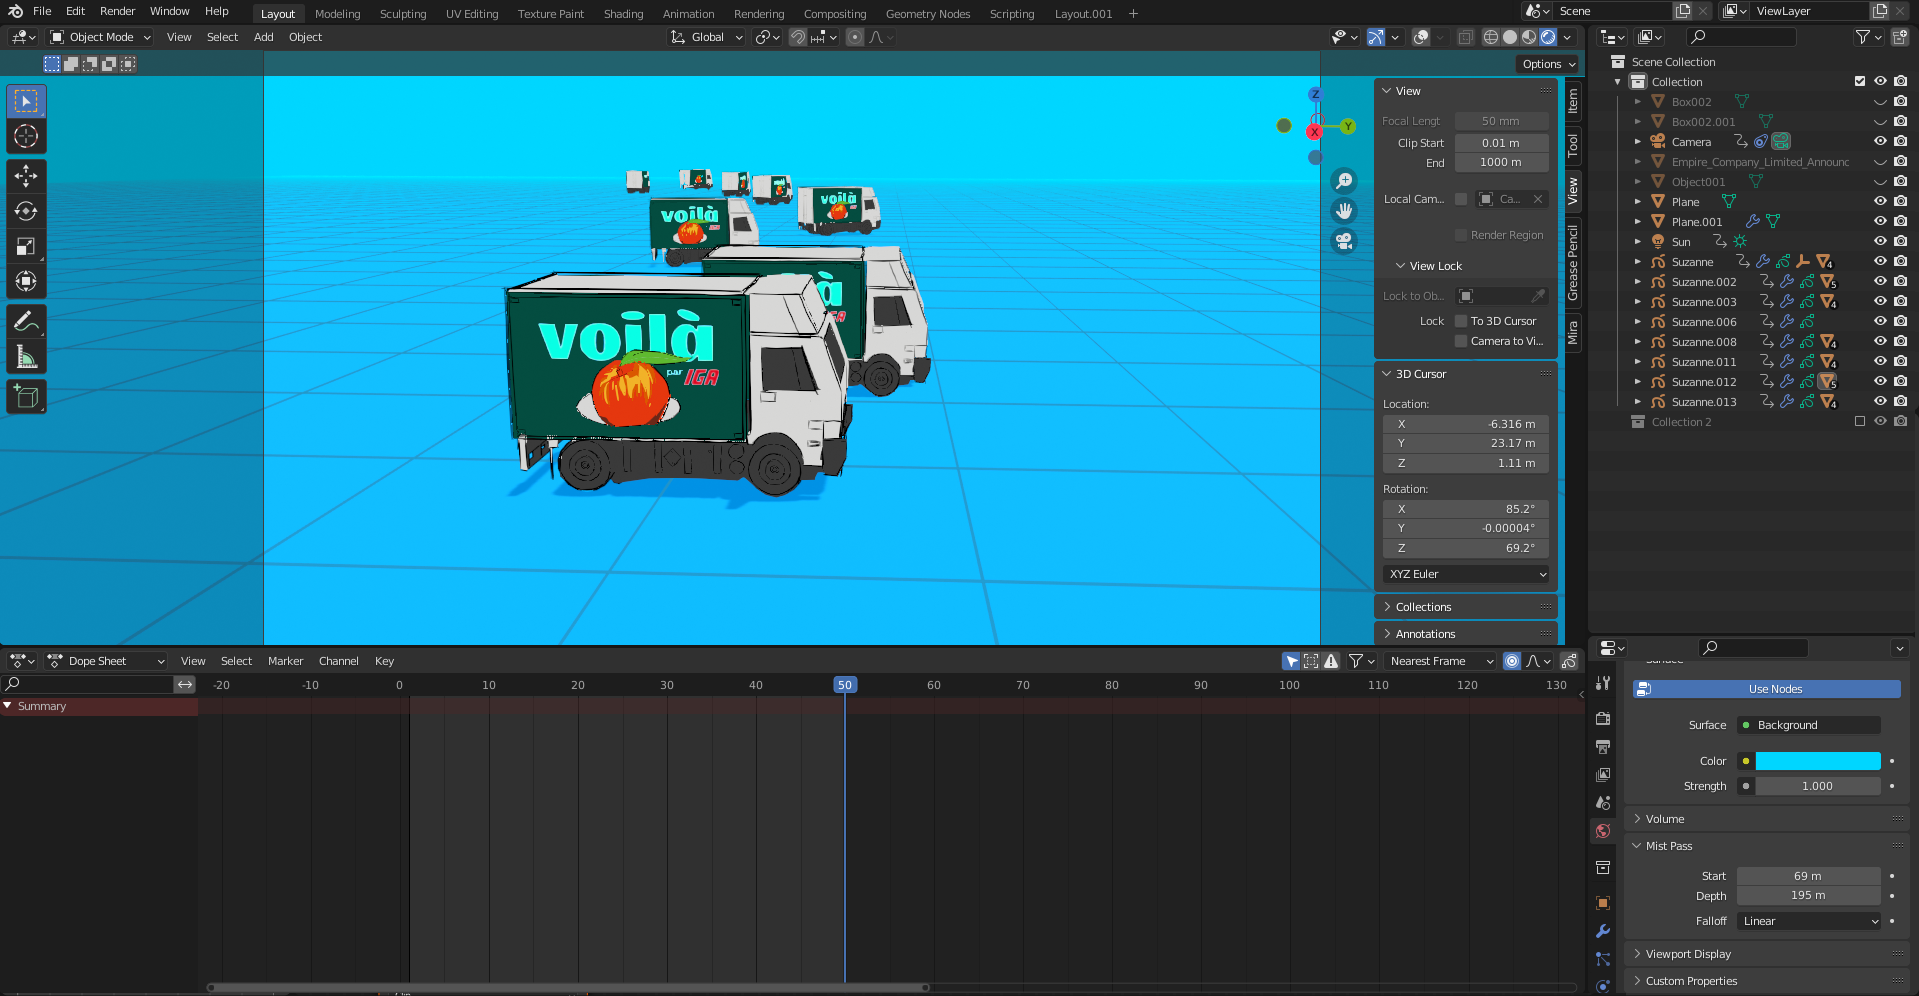Enable the Local Camera checkbox
Image resolution: width=1919 pixels, height=996 pixels.
pos(1461,199)
